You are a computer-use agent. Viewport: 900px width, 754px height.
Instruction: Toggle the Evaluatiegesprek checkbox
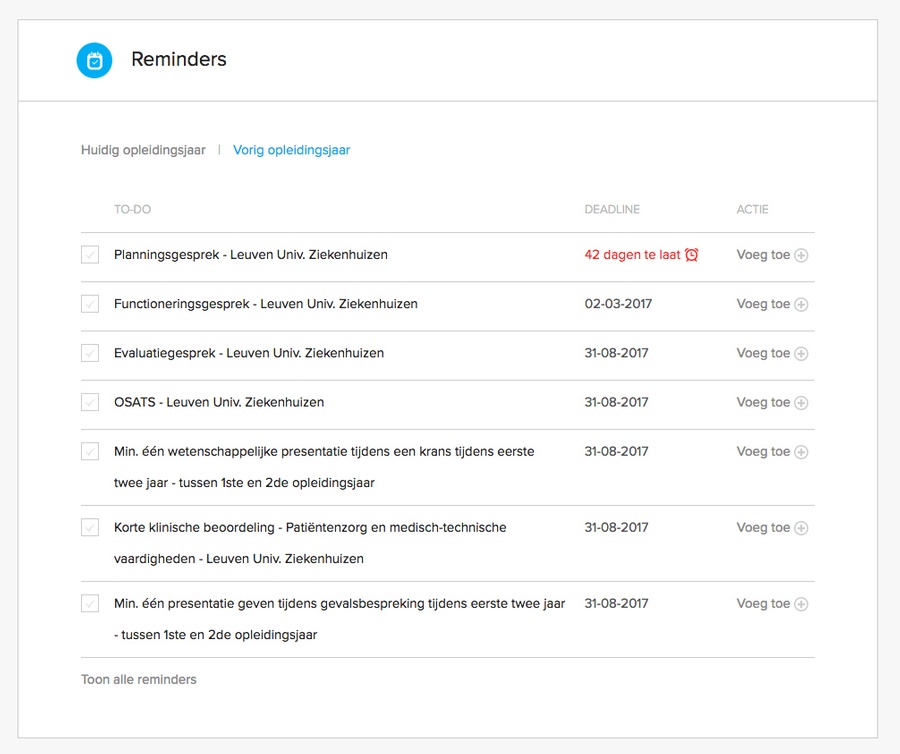point(90,353)
